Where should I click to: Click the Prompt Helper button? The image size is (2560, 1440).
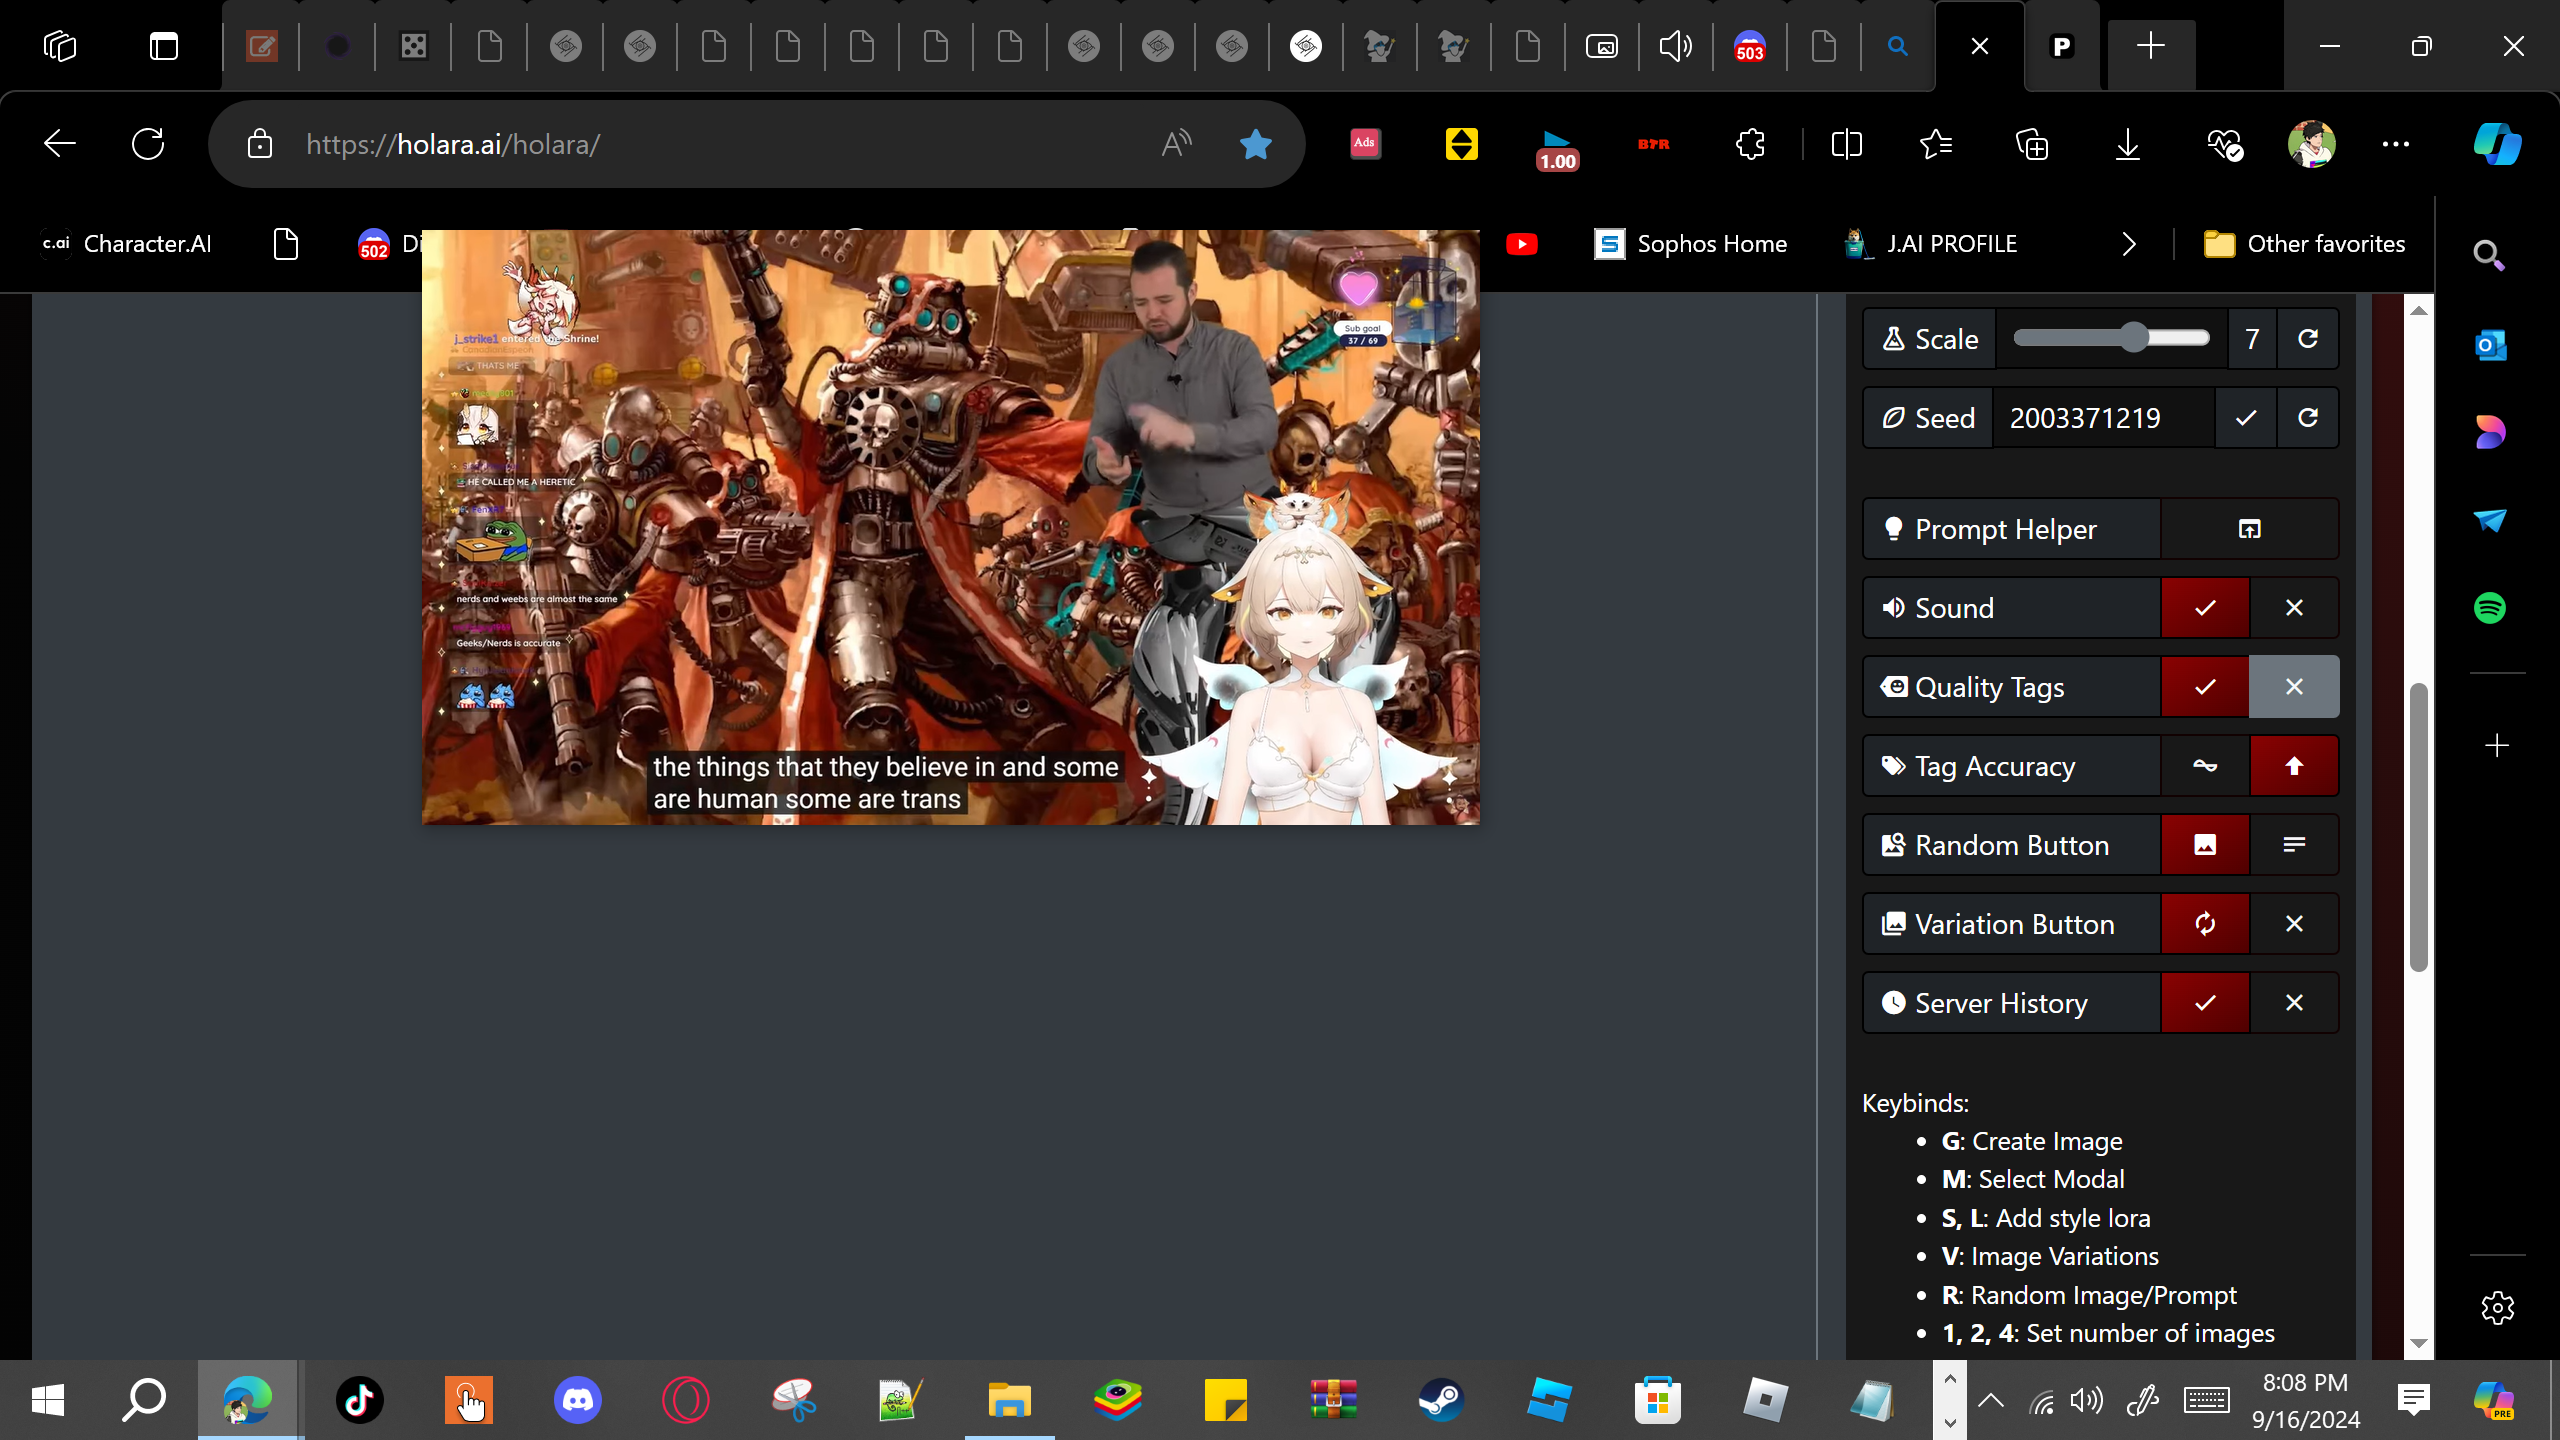point(2012,529)
